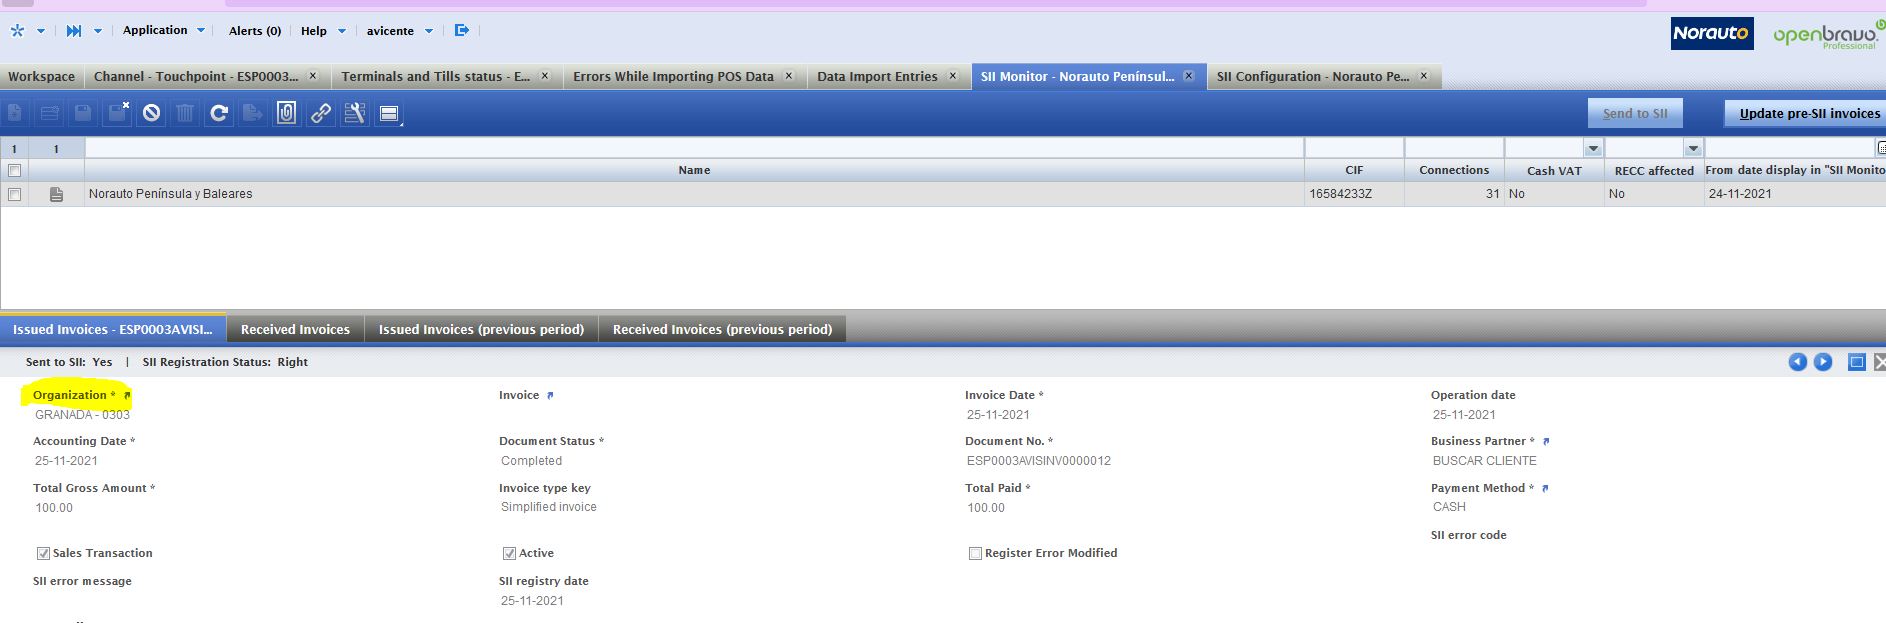Open the Data Import Entries tab
1886x623 pixels.
pyautogui.click(x=877, y=77)
